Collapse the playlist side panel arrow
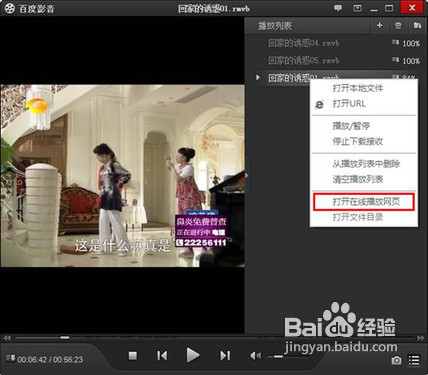 pos(247,175)
